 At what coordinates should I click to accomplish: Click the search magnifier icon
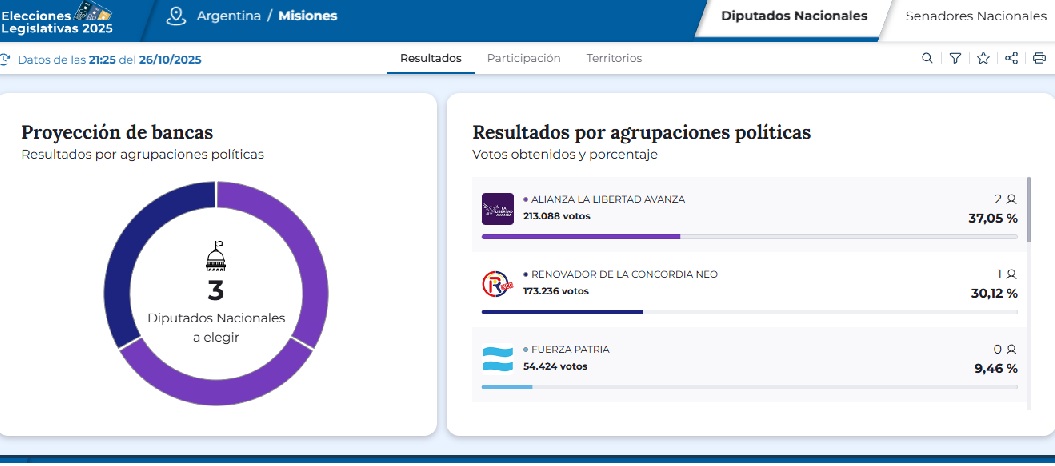tap(928, 59)
